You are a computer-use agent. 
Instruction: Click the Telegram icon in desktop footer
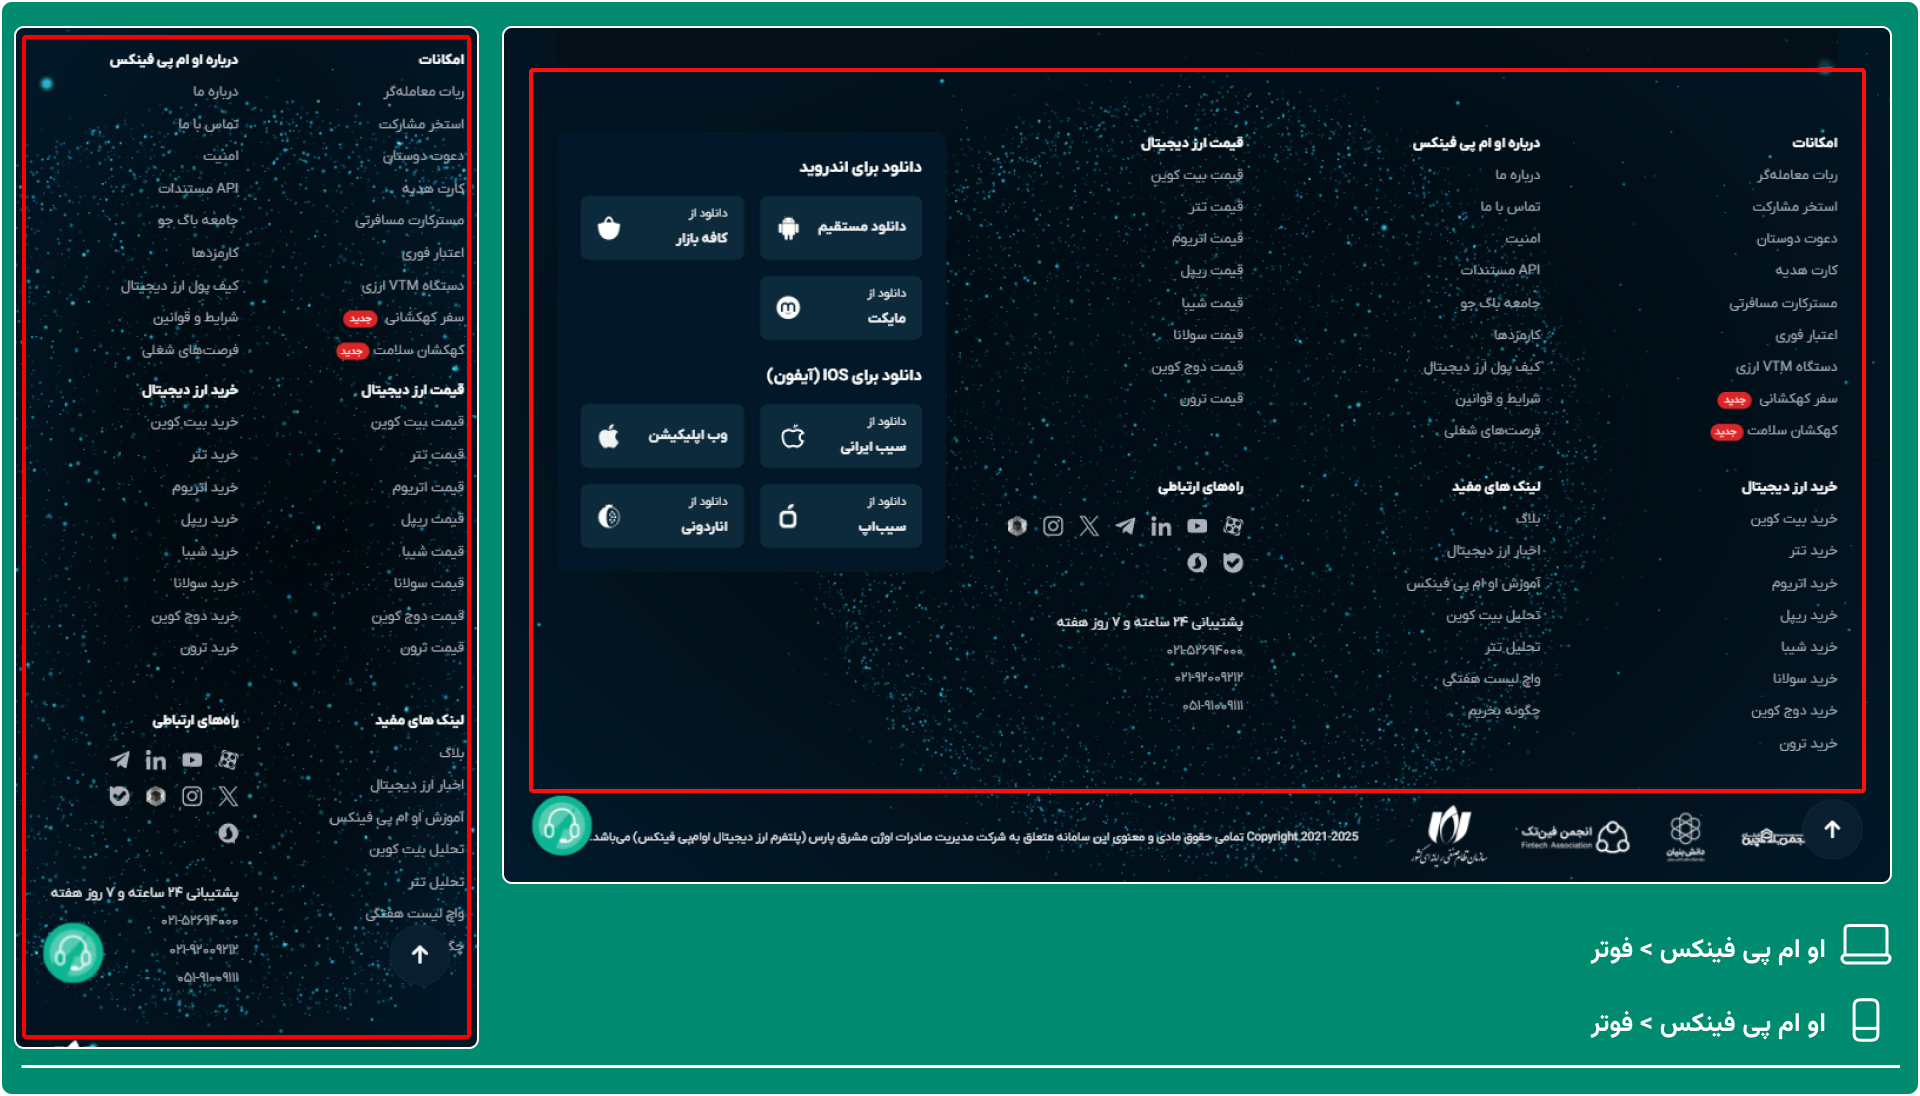[1125, 526]
